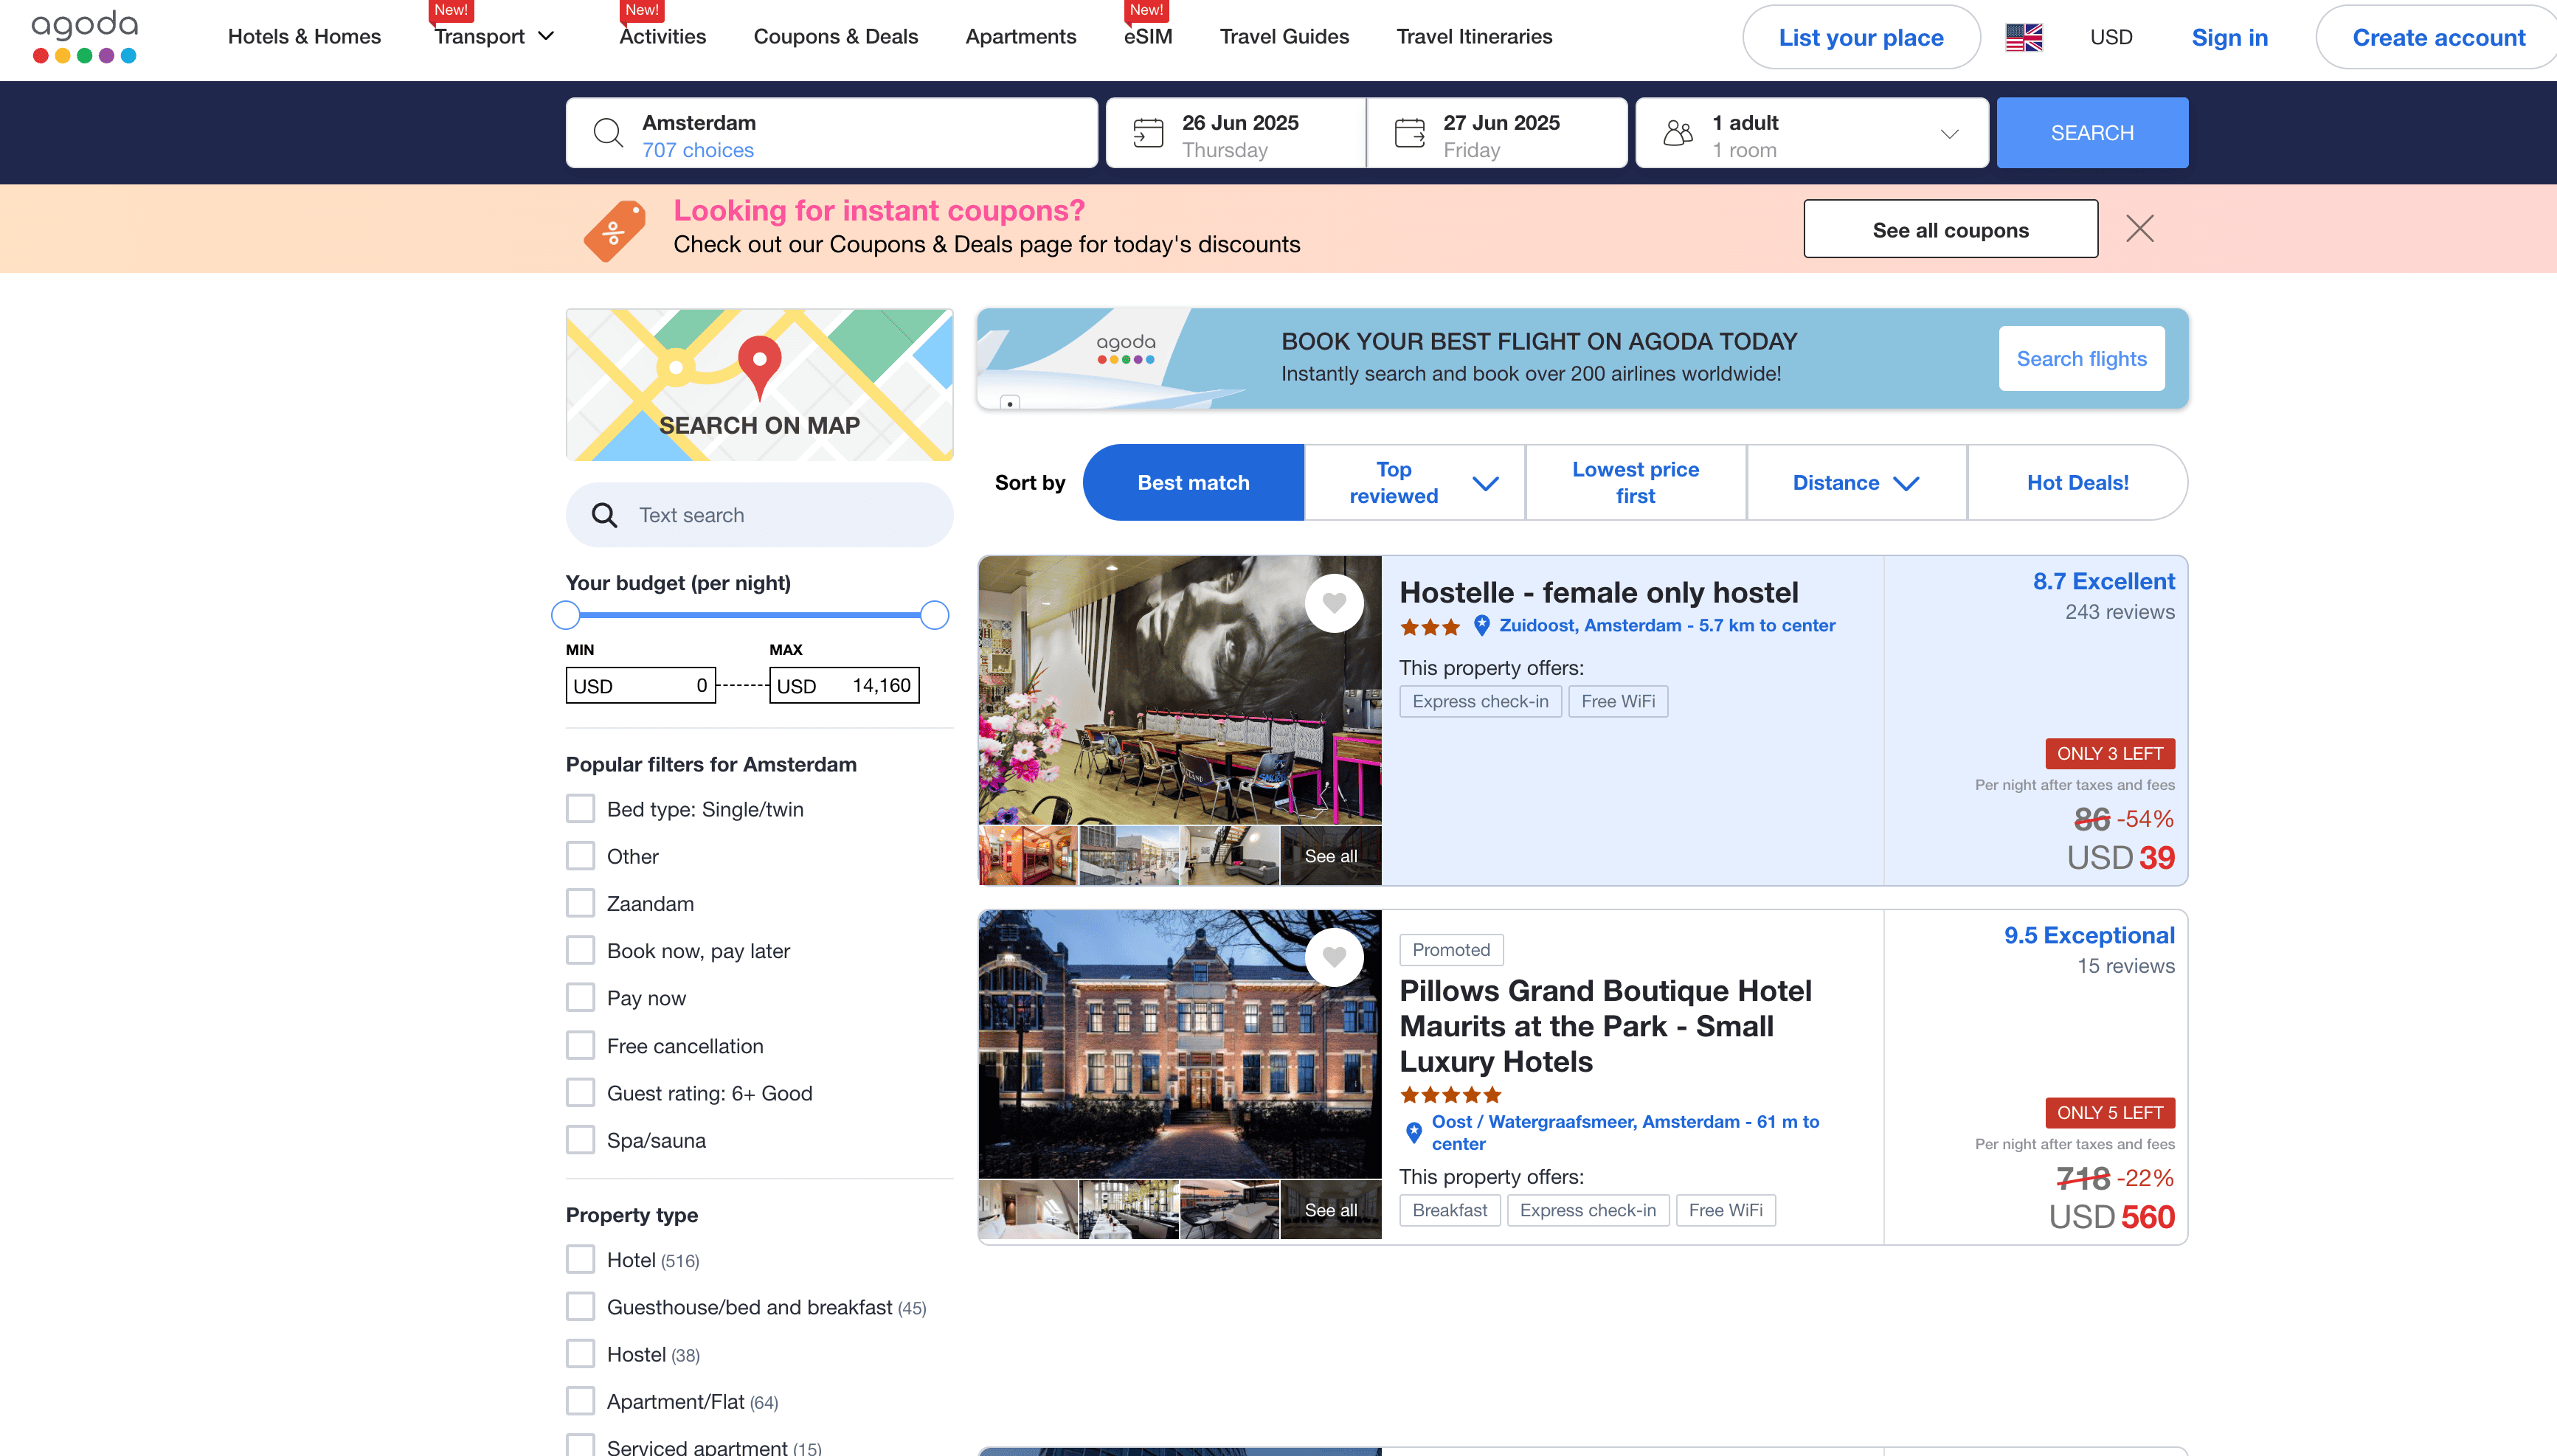Open Hostelle building exterior thumbnail
The height and width of the screenshot is (1456, 2557).
tap(1129, 856)
